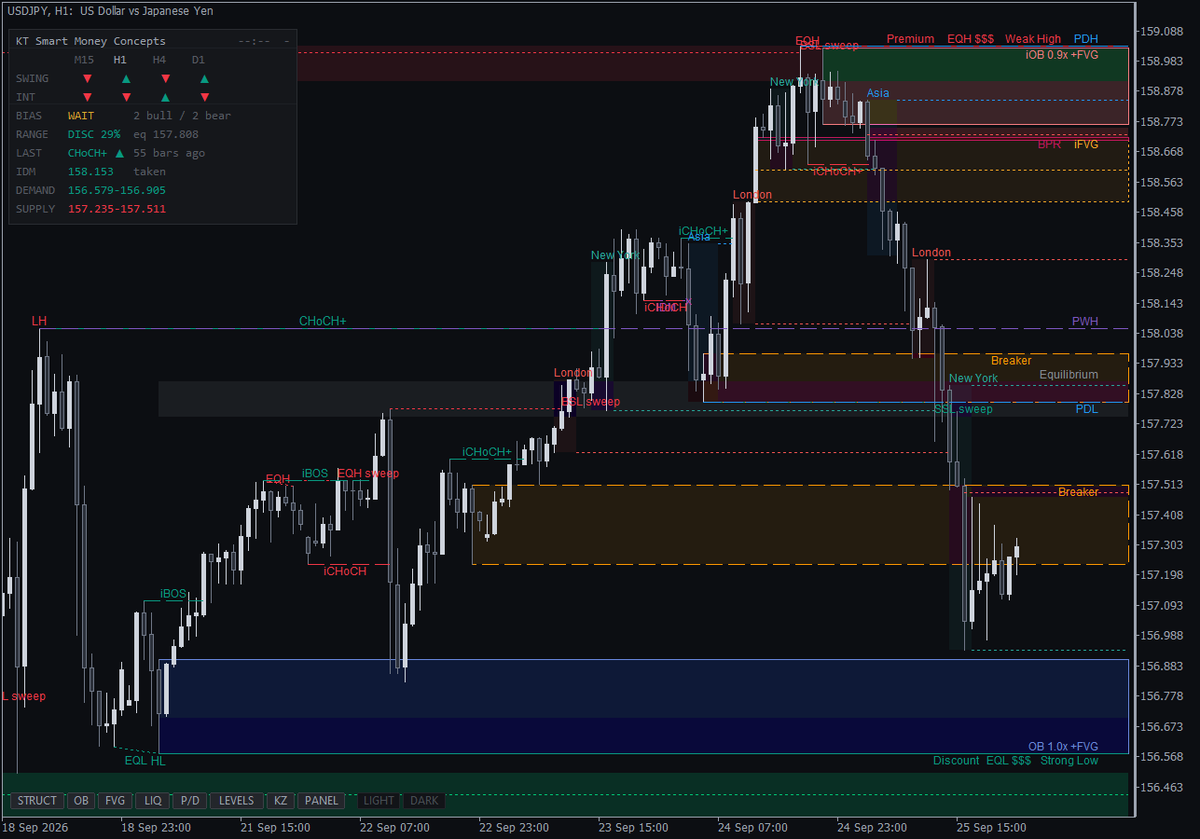Toggle the P/D premium-discount zones

(x=190, y=801)
